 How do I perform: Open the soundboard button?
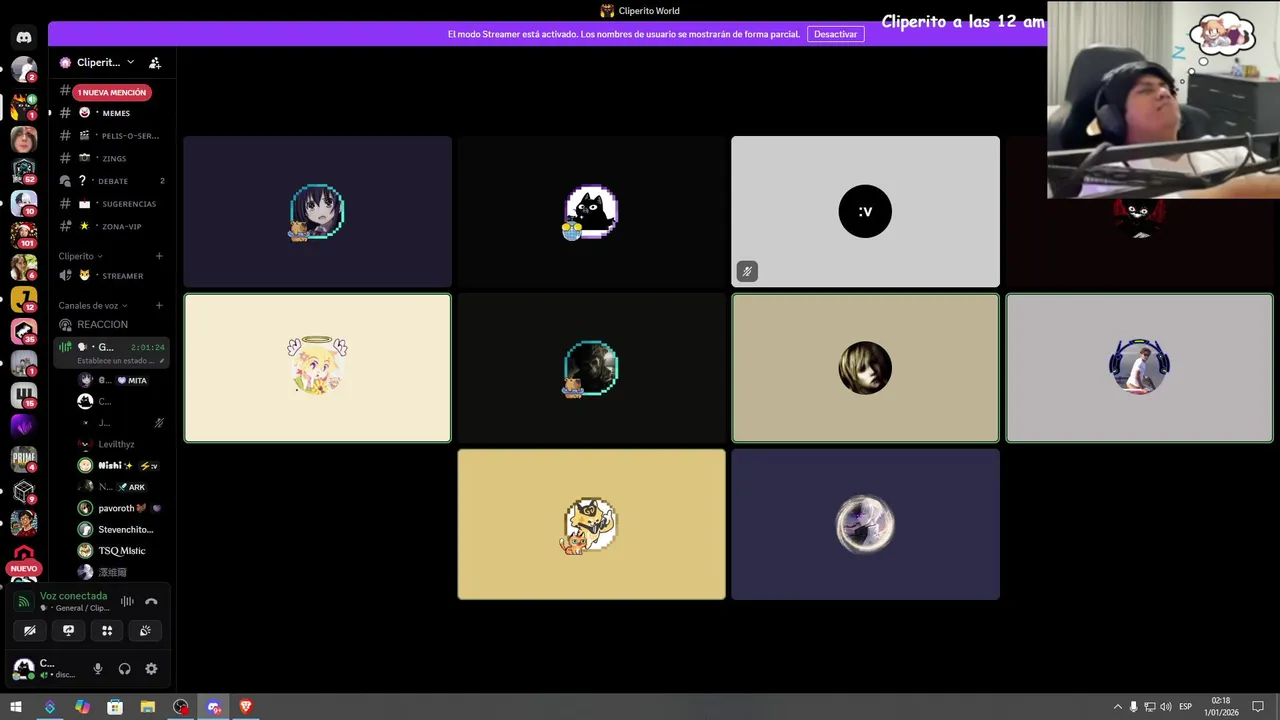coord(145,630)
